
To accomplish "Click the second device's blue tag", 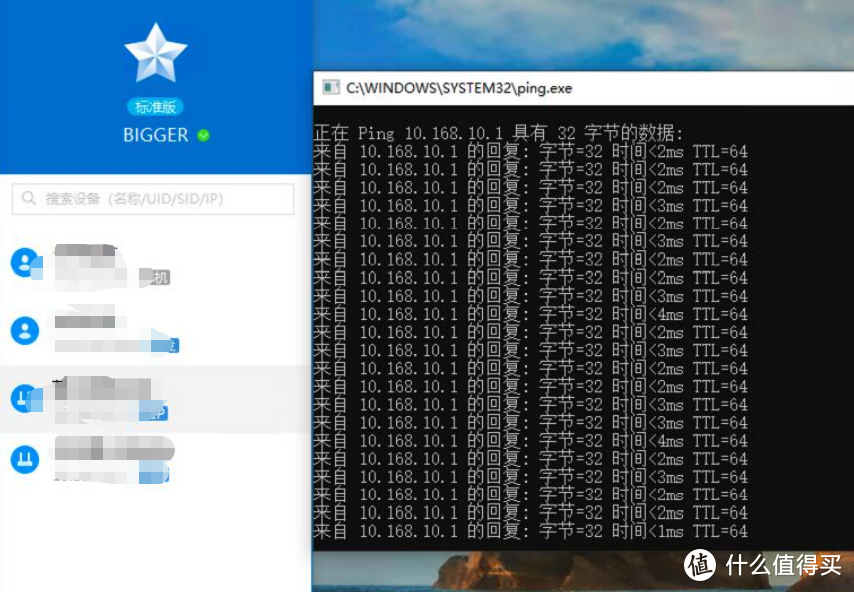I will [x=165, y=346].
